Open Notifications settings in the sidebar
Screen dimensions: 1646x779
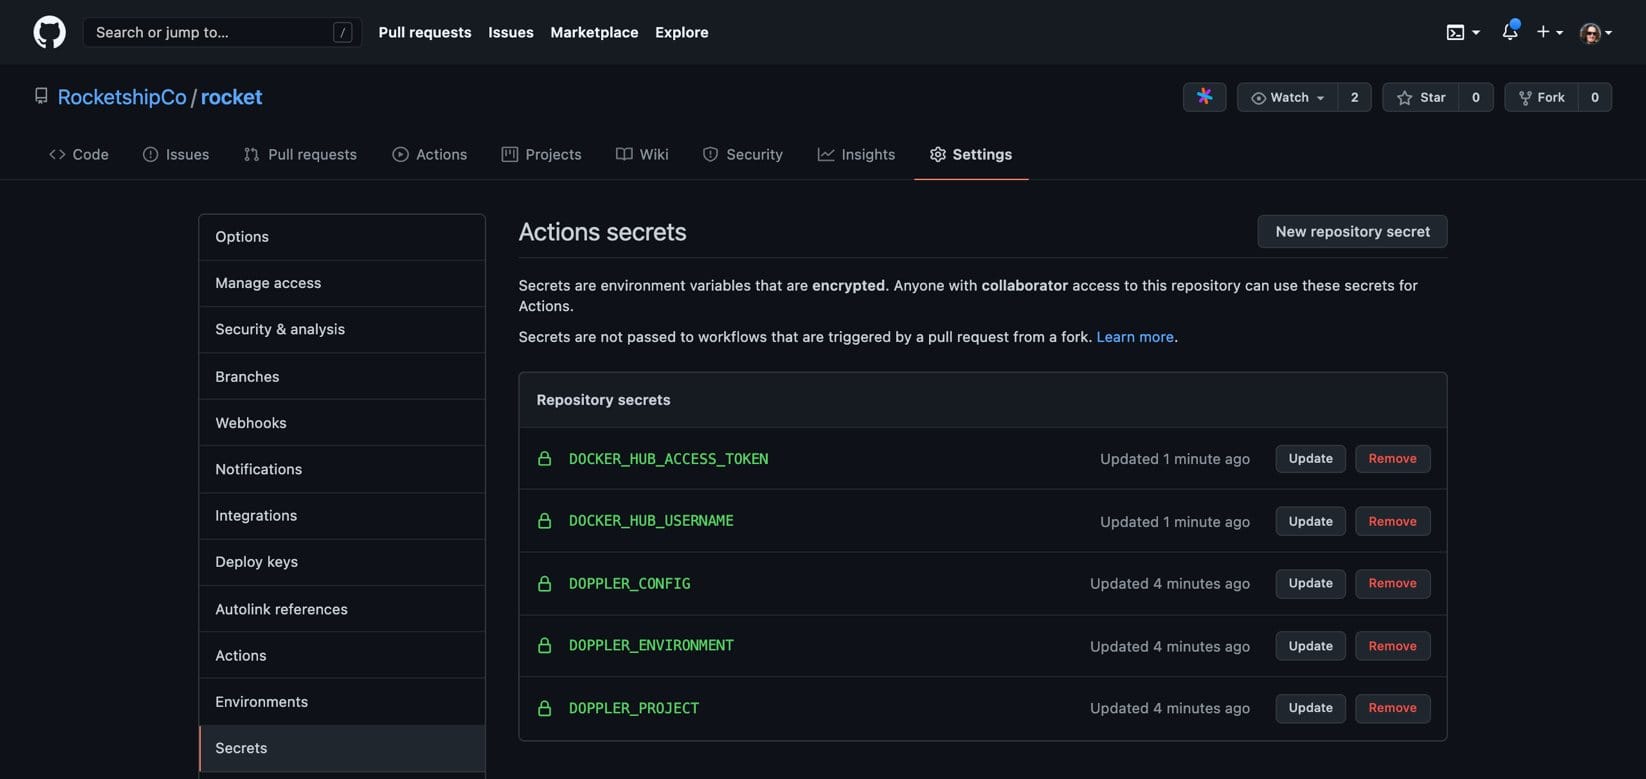[342, 469]
